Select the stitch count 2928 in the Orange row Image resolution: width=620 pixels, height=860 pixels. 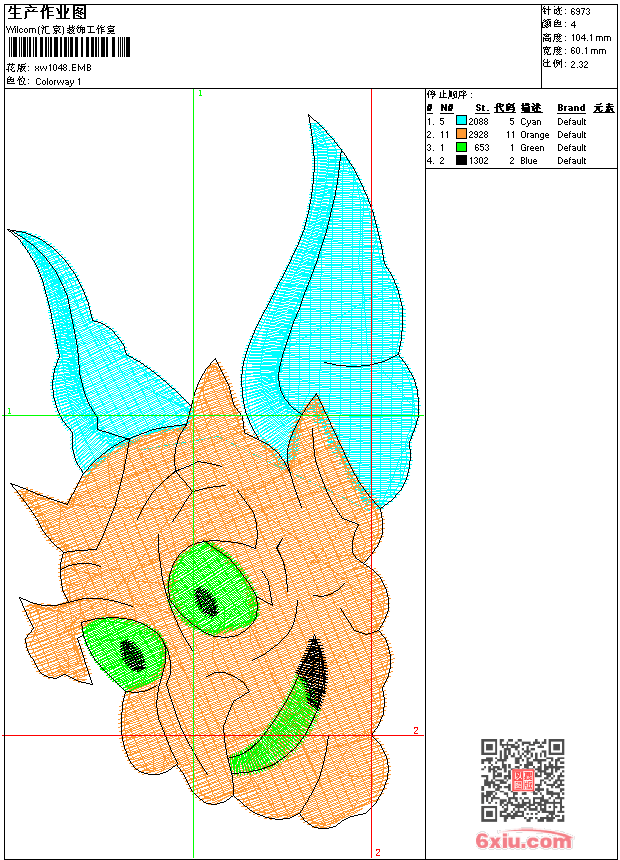pyautogui.click(x=478, y=134)
